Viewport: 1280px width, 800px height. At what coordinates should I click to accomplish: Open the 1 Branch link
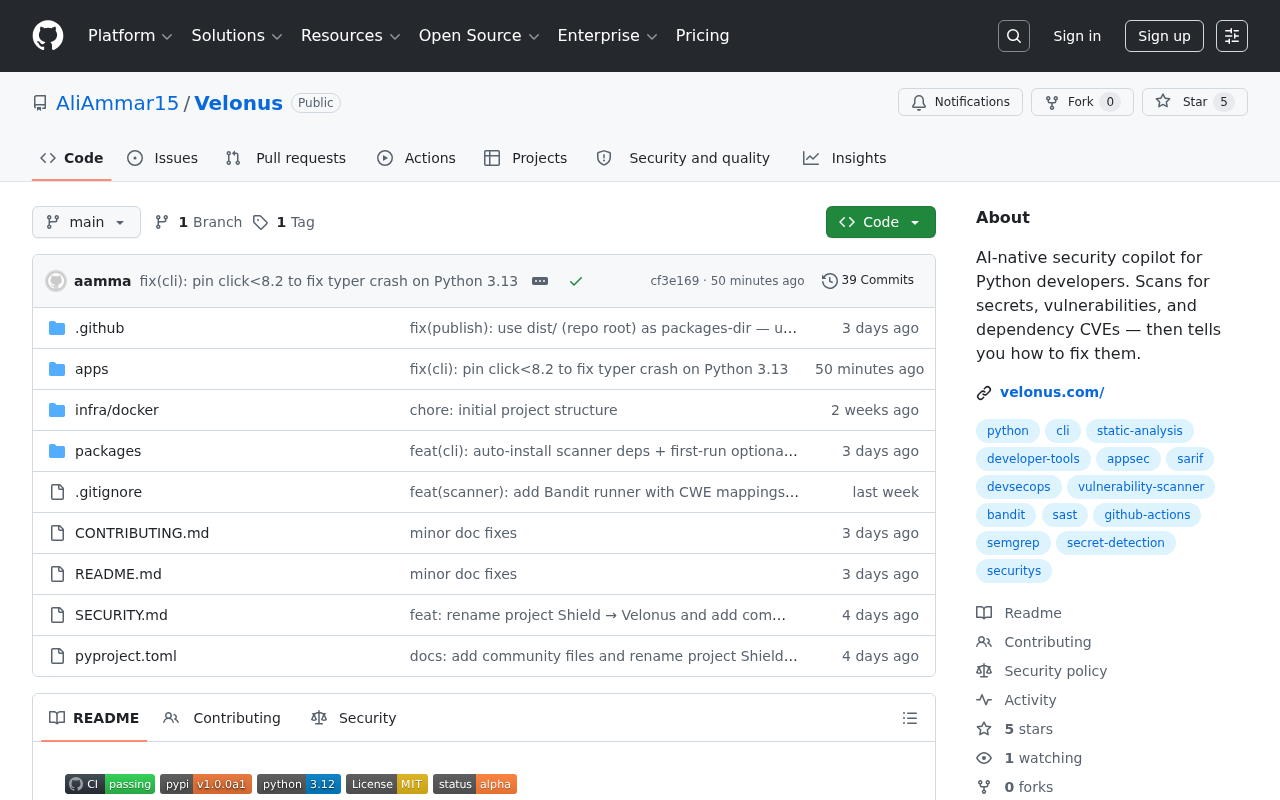point(199,222)
